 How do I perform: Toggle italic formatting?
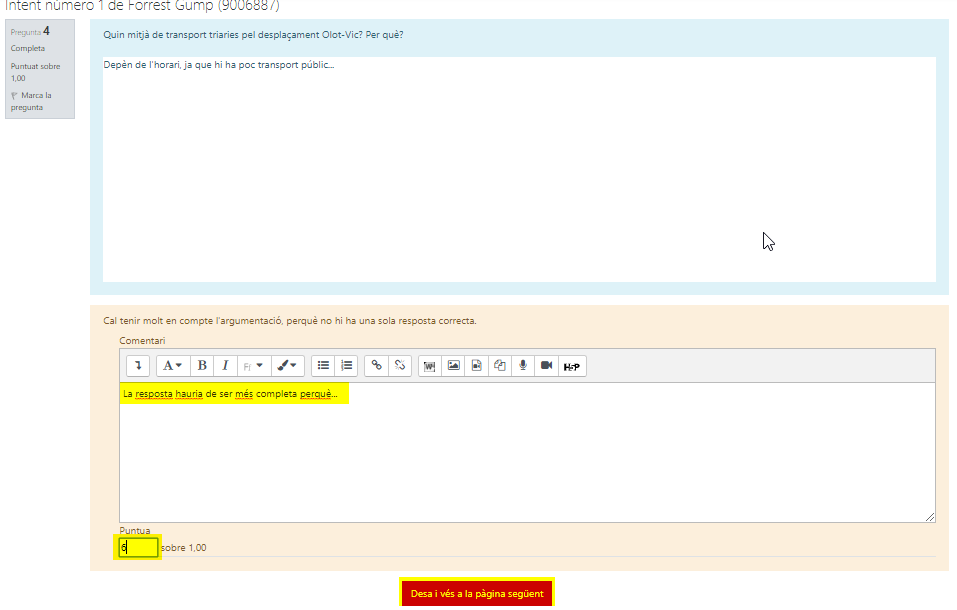click(225, 366)
